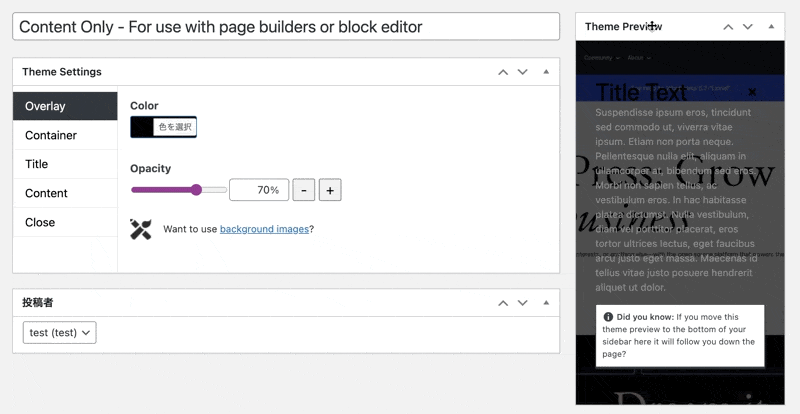Click the brush and pencil design icon
800x414 pixels.
141,229
